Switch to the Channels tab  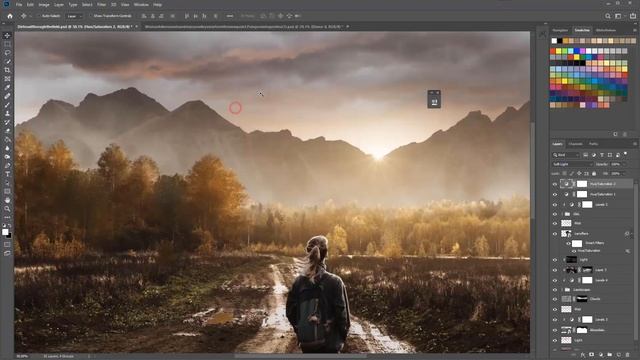(x=576, y=144)
